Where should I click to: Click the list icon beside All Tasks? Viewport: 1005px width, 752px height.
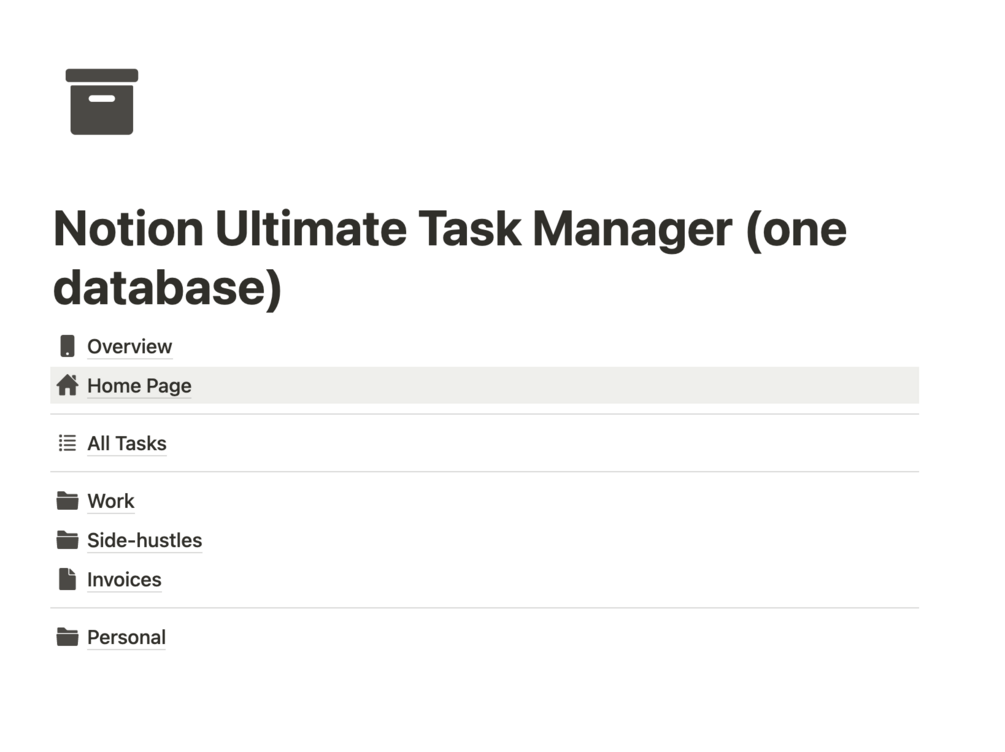coord(67,443)
